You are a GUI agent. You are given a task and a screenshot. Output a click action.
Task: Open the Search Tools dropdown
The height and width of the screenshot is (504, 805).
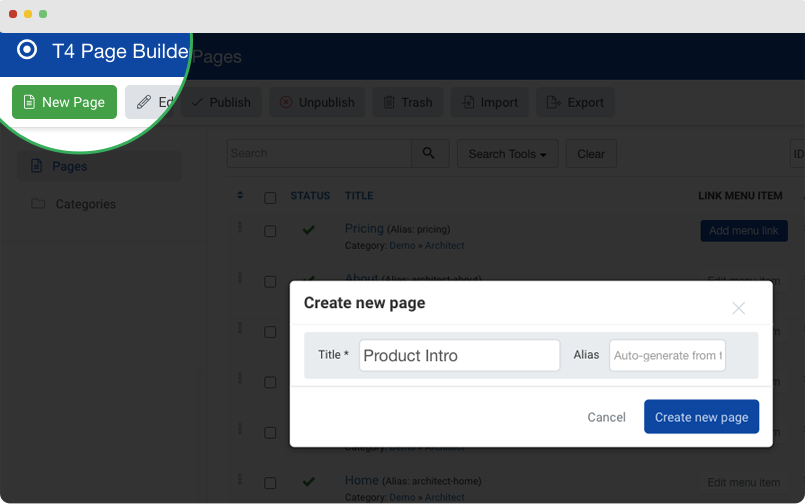(507, 153)
